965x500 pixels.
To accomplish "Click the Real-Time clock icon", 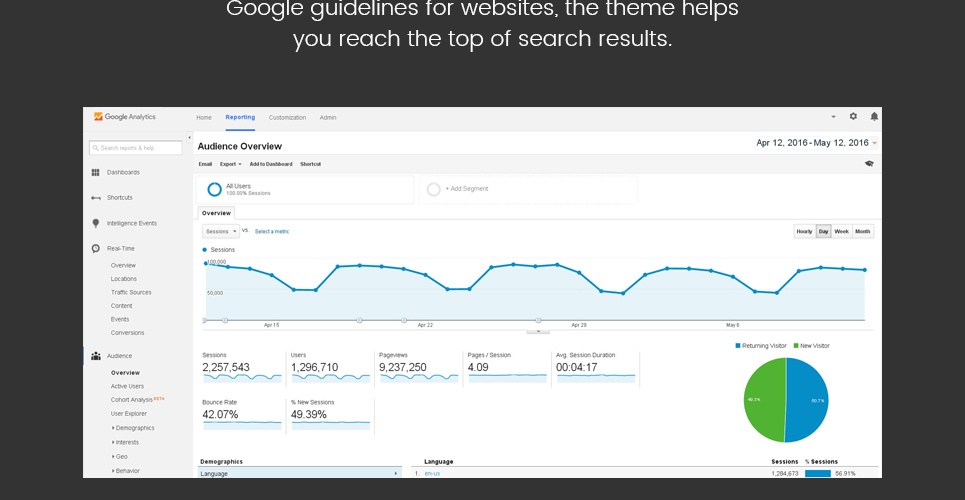I will tap(95, 249).
